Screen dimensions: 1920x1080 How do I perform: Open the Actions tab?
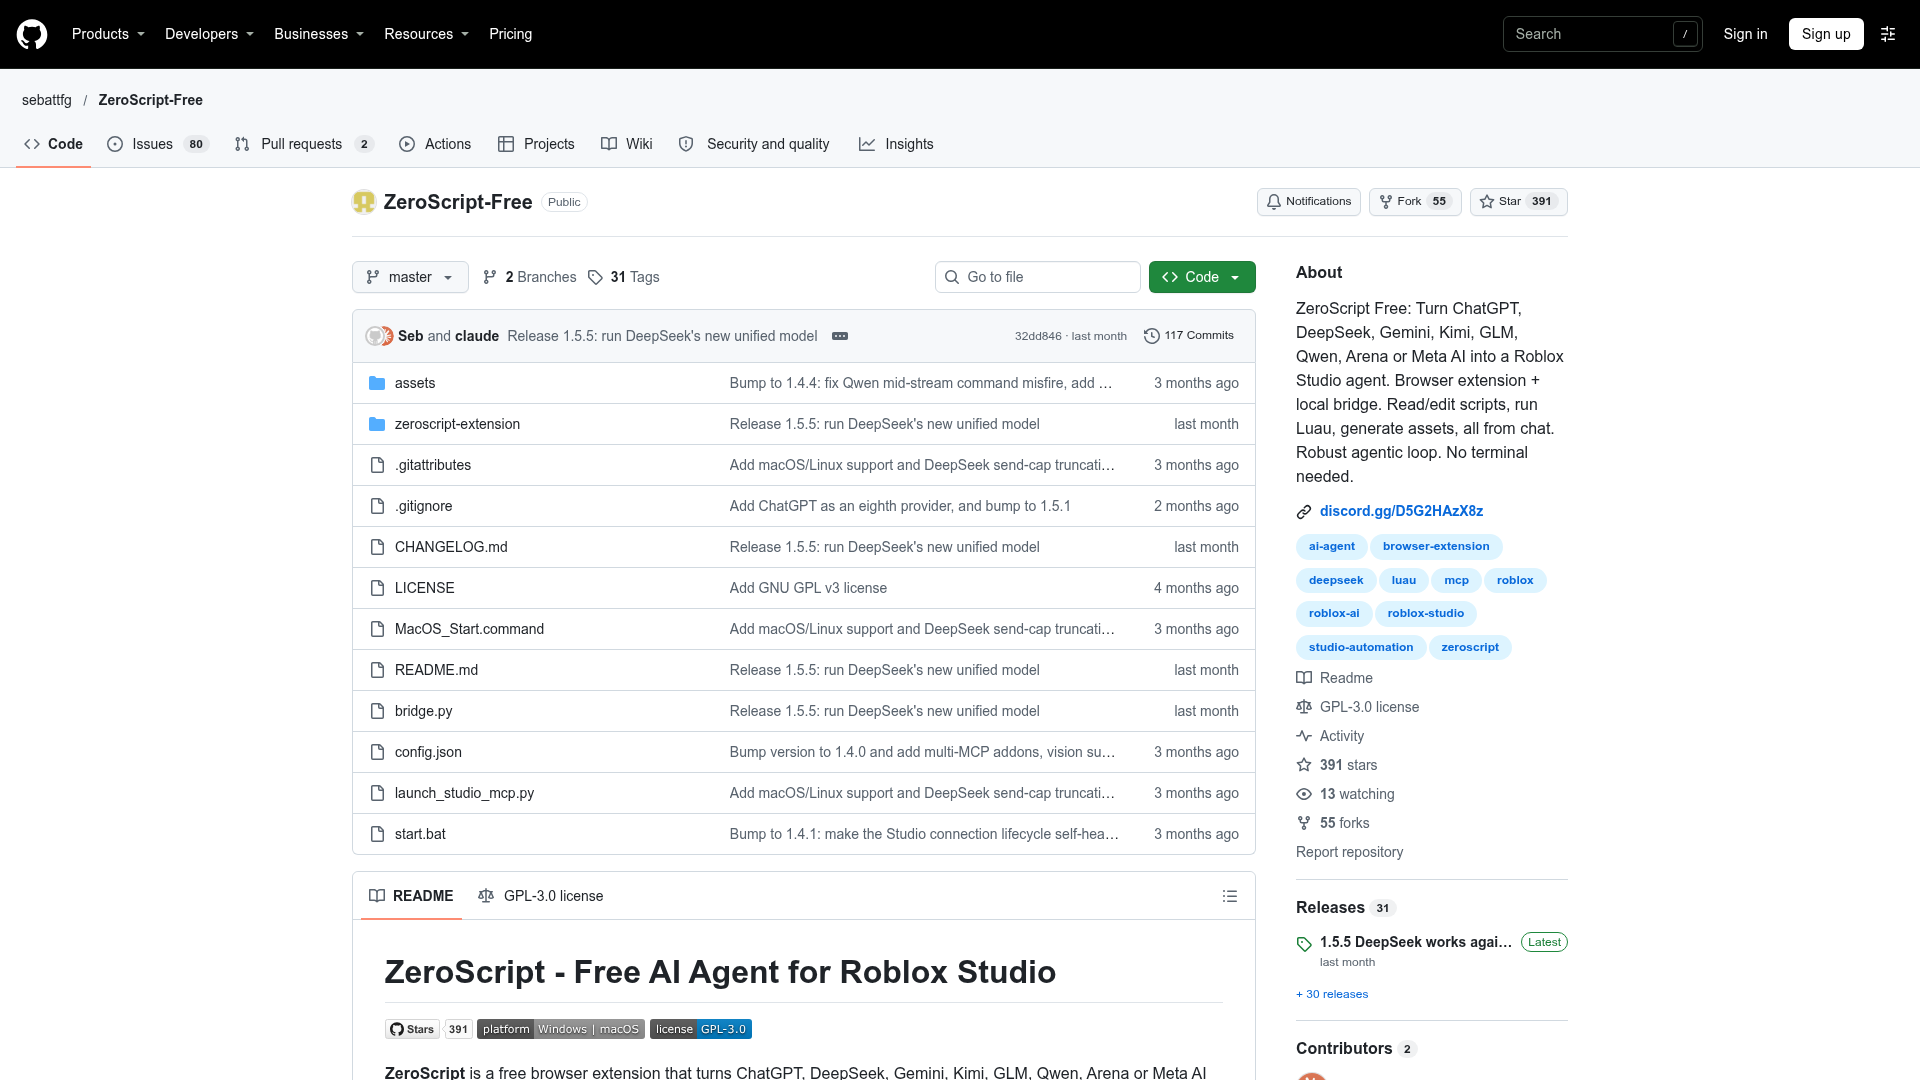tap(435, 144)
